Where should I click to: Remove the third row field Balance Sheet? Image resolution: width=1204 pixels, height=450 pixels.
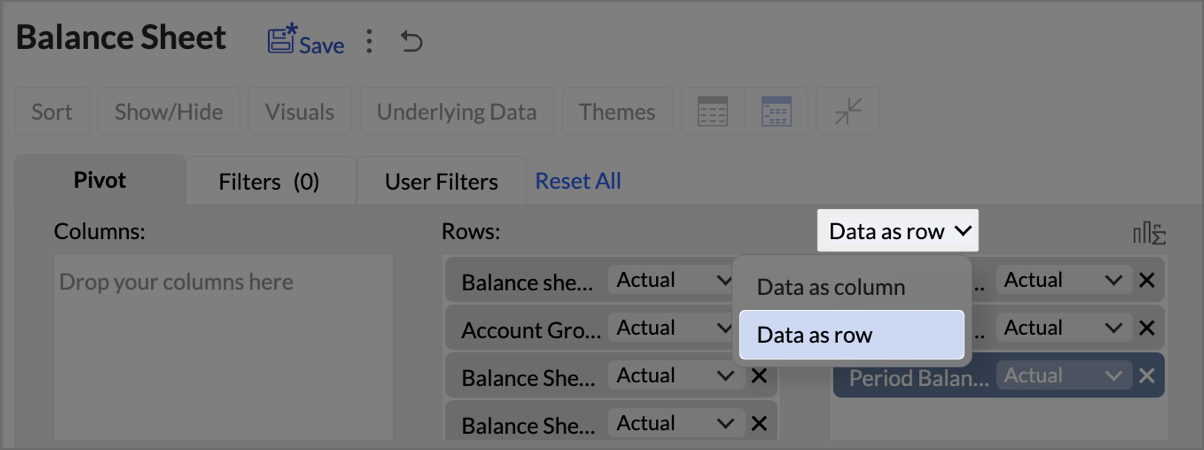(759, 376)
